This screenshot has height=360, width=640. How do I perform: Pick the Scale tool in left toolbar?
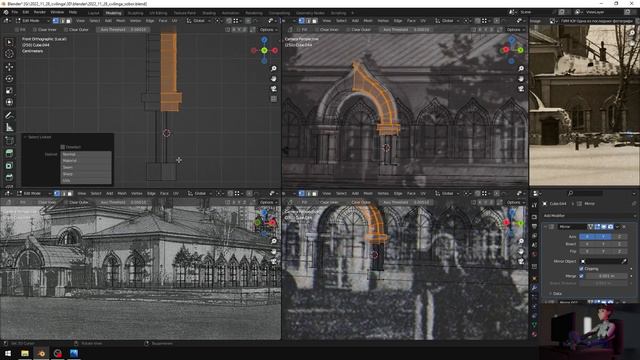pos(9,90)
